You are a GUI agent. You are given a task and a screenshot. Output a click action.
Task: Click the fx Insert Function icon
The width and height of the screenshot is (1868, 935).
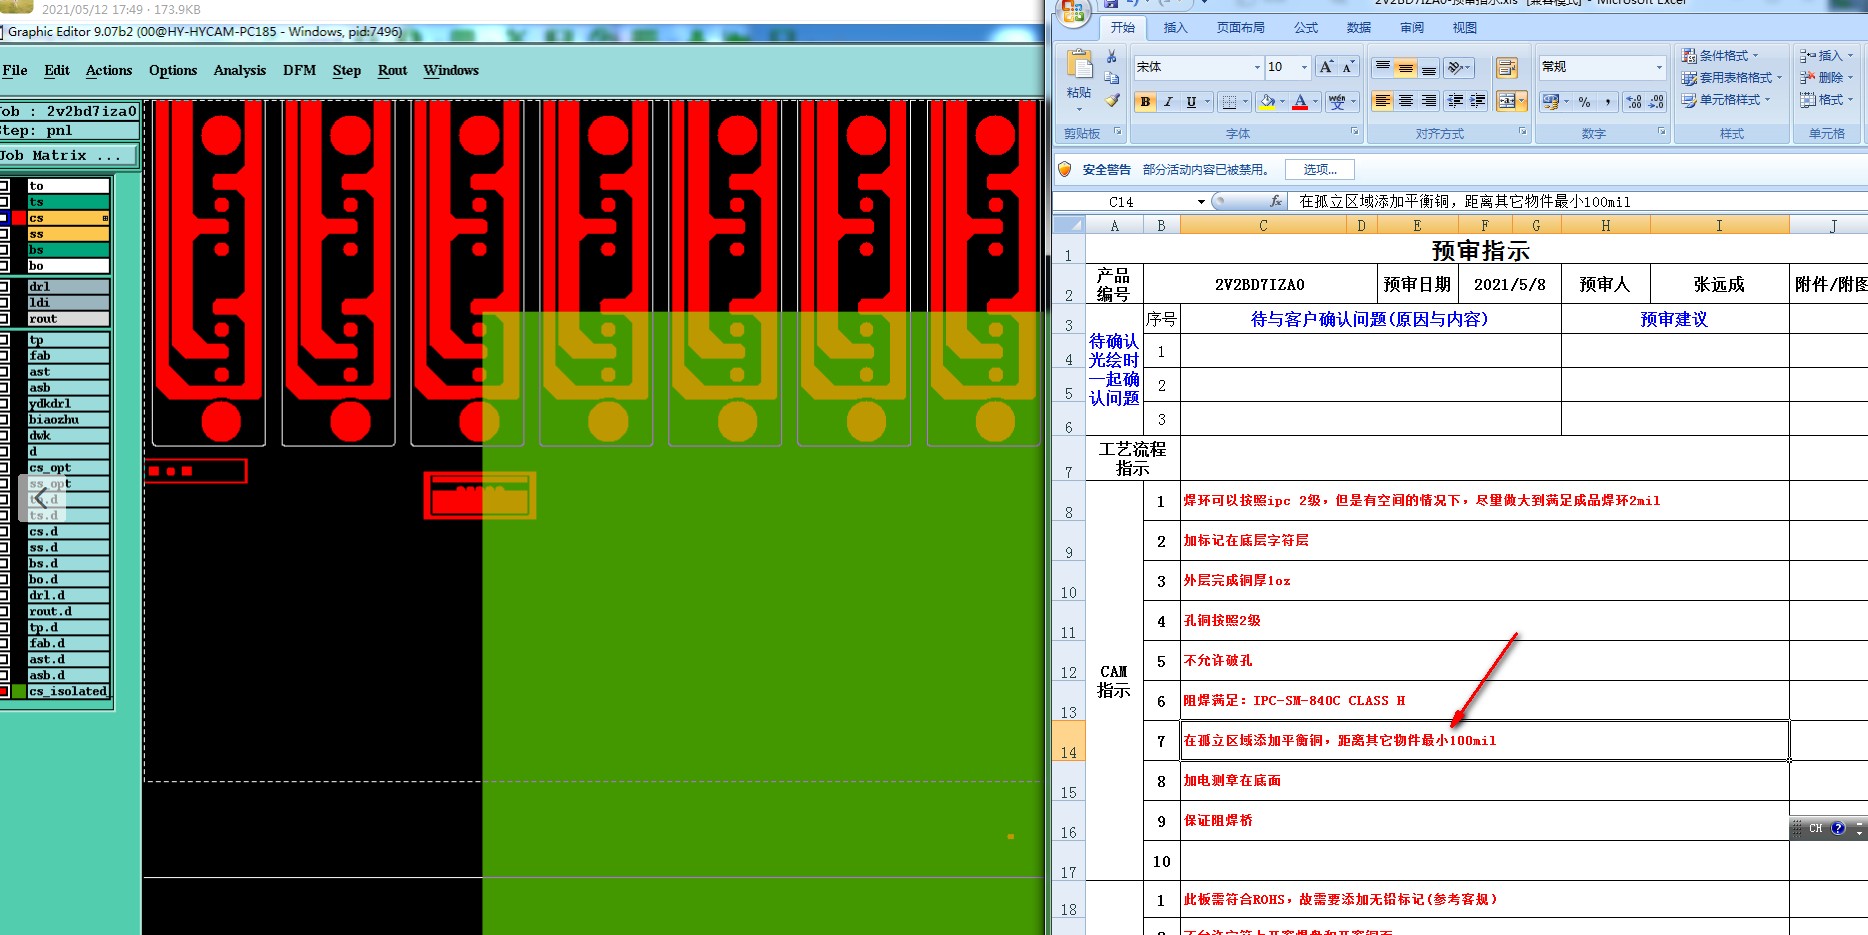(x=1275, y=201)
